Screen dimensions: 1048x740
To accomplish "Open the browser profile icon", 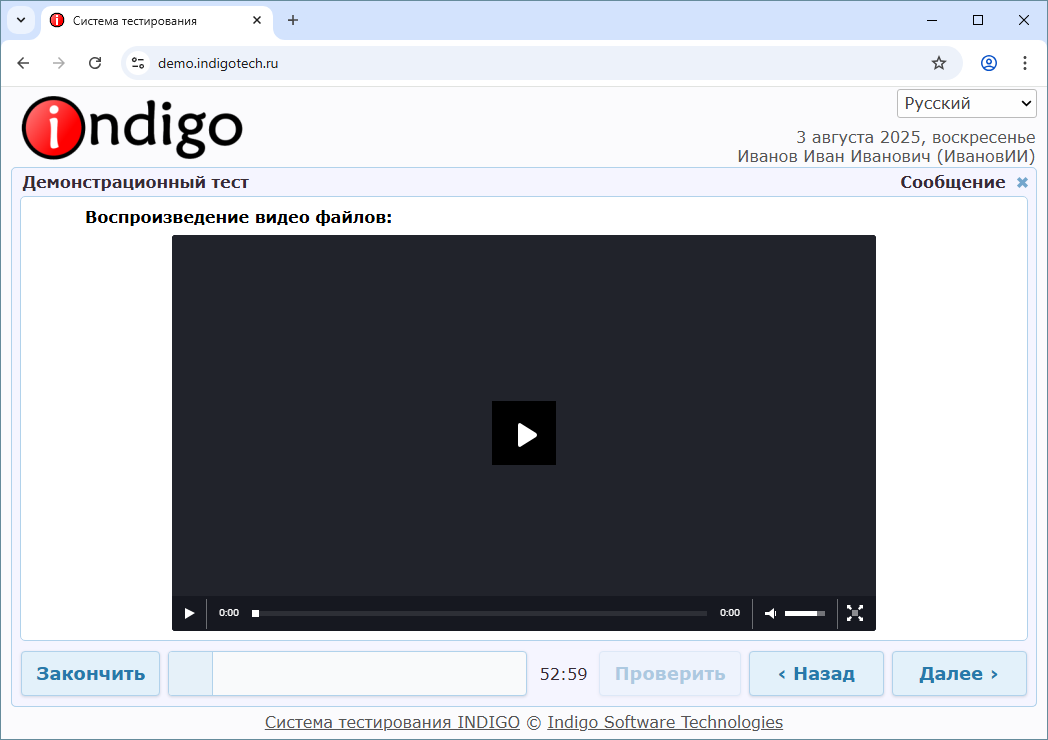I will point(989,63).
